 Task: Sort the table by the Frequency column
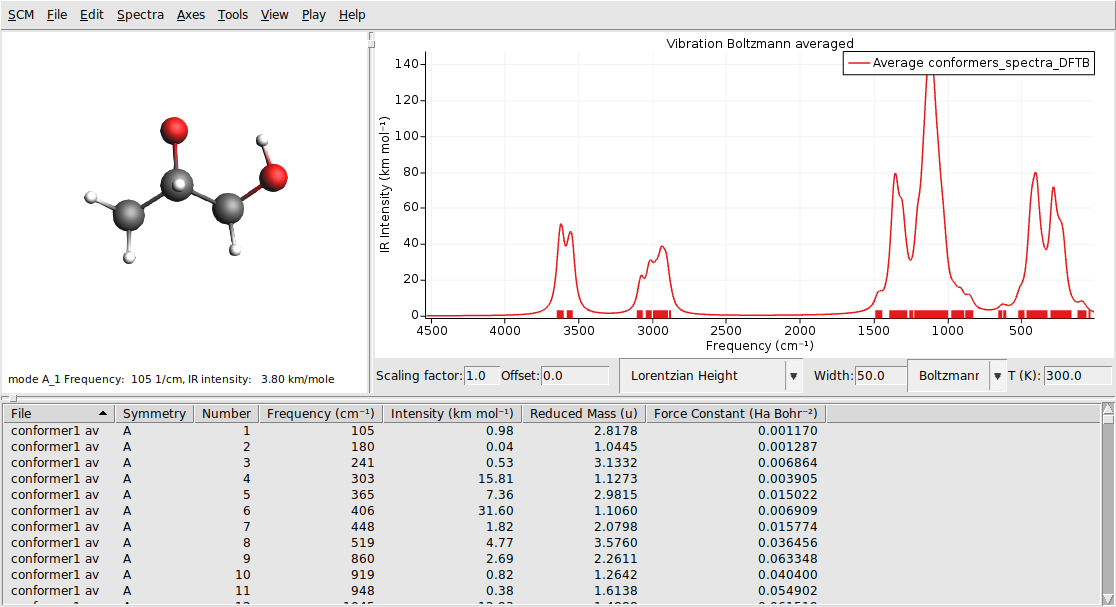tap(320, 413)
